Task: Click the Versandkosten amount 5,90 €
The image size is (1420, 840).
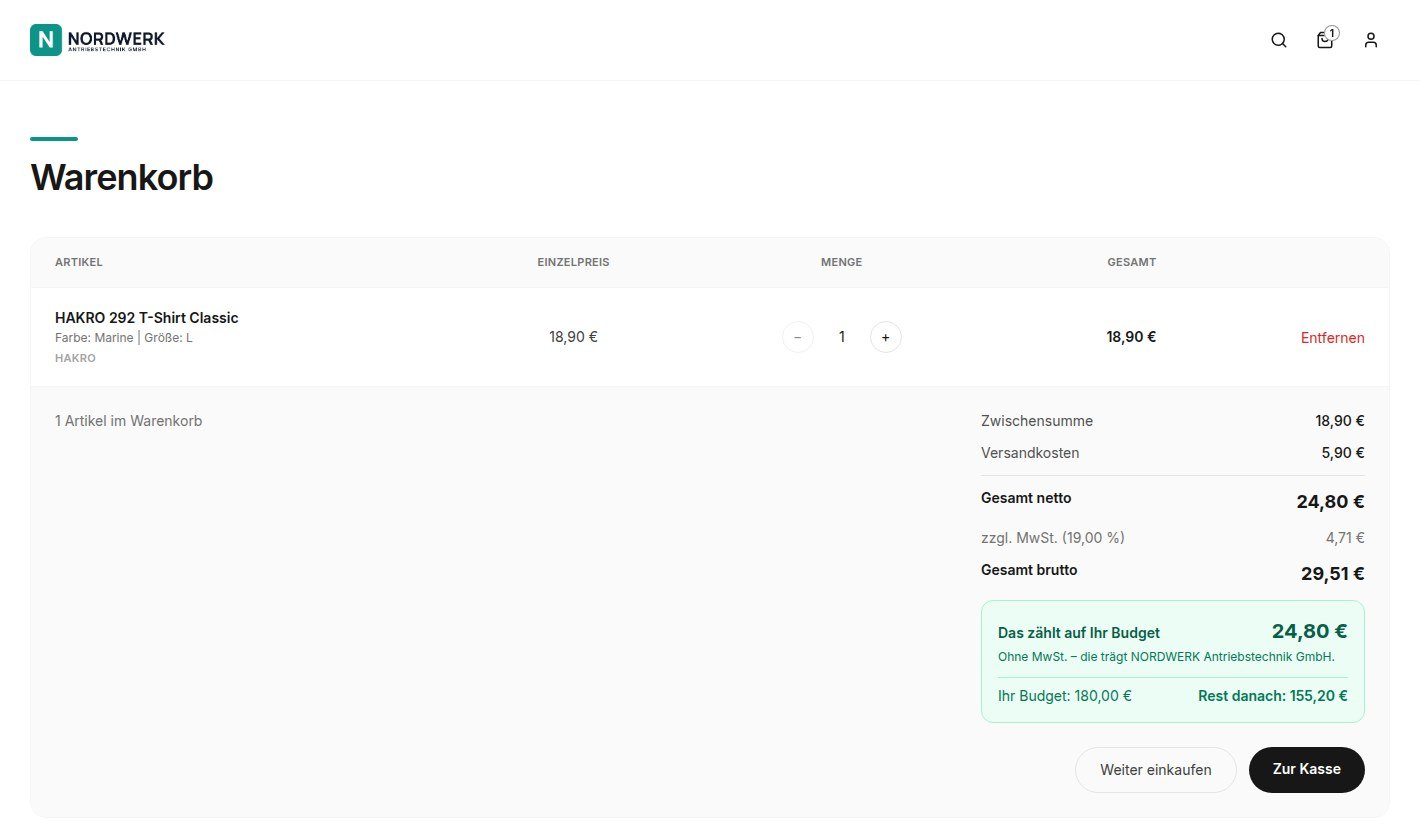Action: pos(1343,453)
